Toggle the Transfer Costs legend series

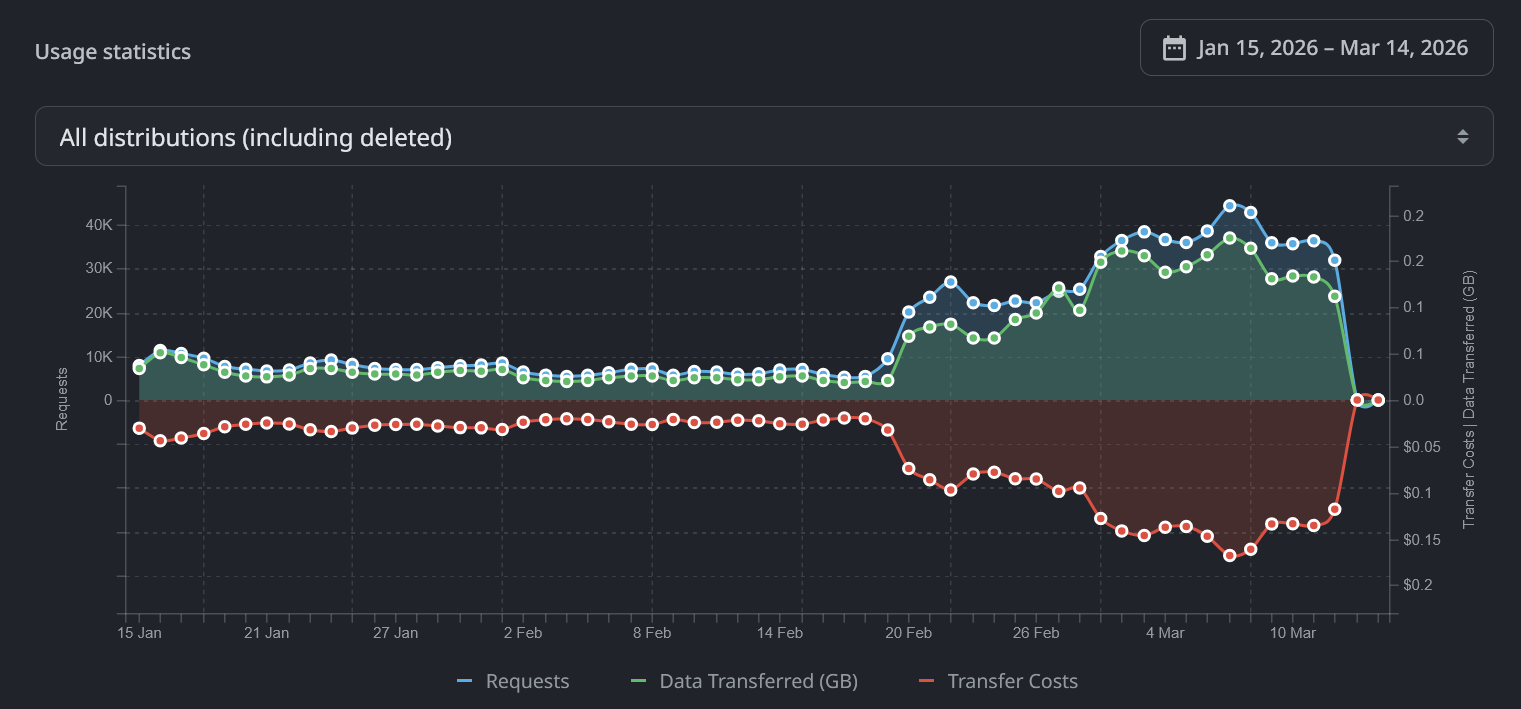1012,682
